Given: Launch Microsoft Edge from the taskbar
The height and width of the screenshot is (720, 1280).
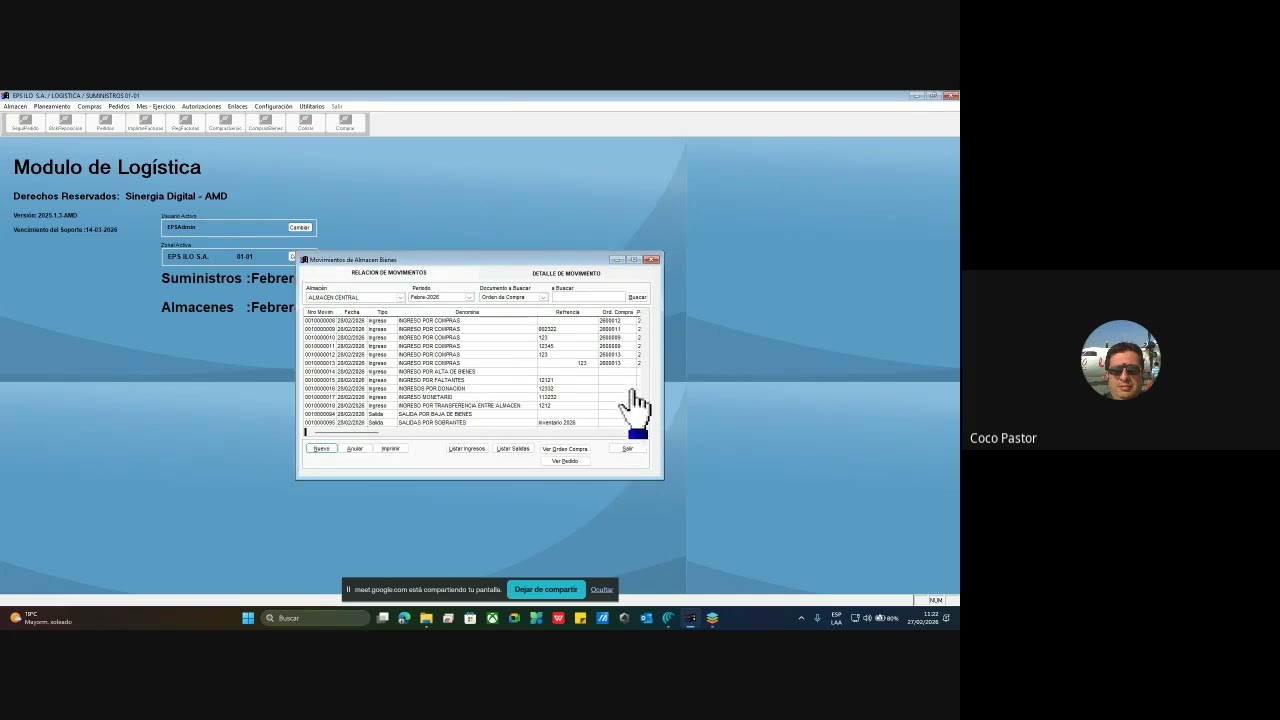Looking at the screenshot, I should [x=404, y=618].
